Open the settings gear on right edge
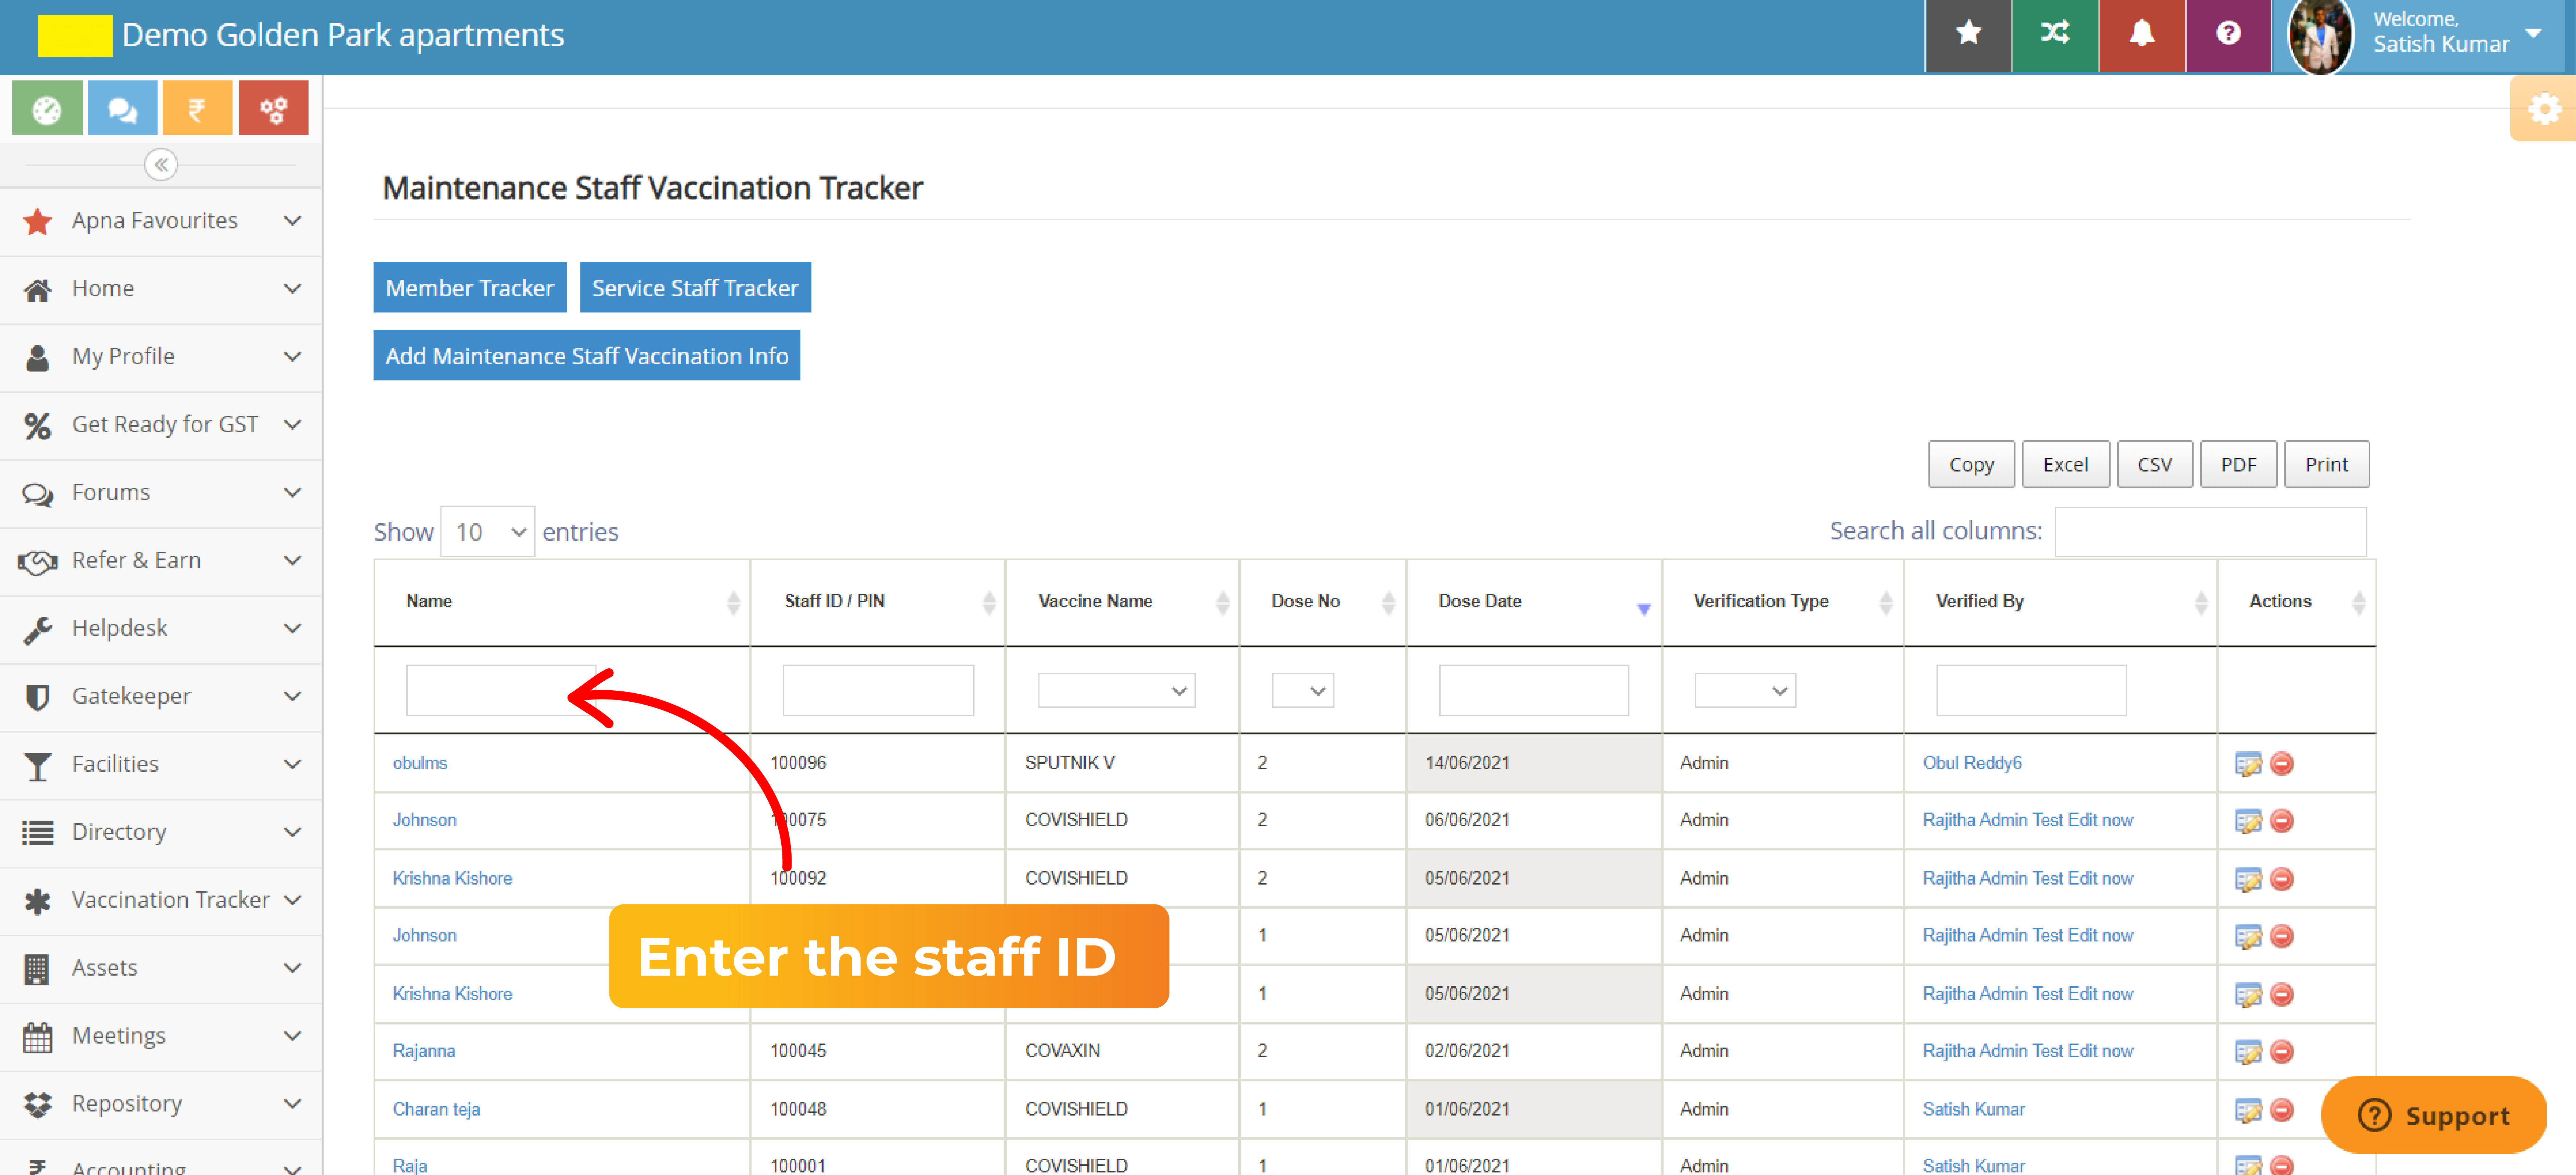The height and width of the screenshot is (1175, 2576). [2544, 109]
